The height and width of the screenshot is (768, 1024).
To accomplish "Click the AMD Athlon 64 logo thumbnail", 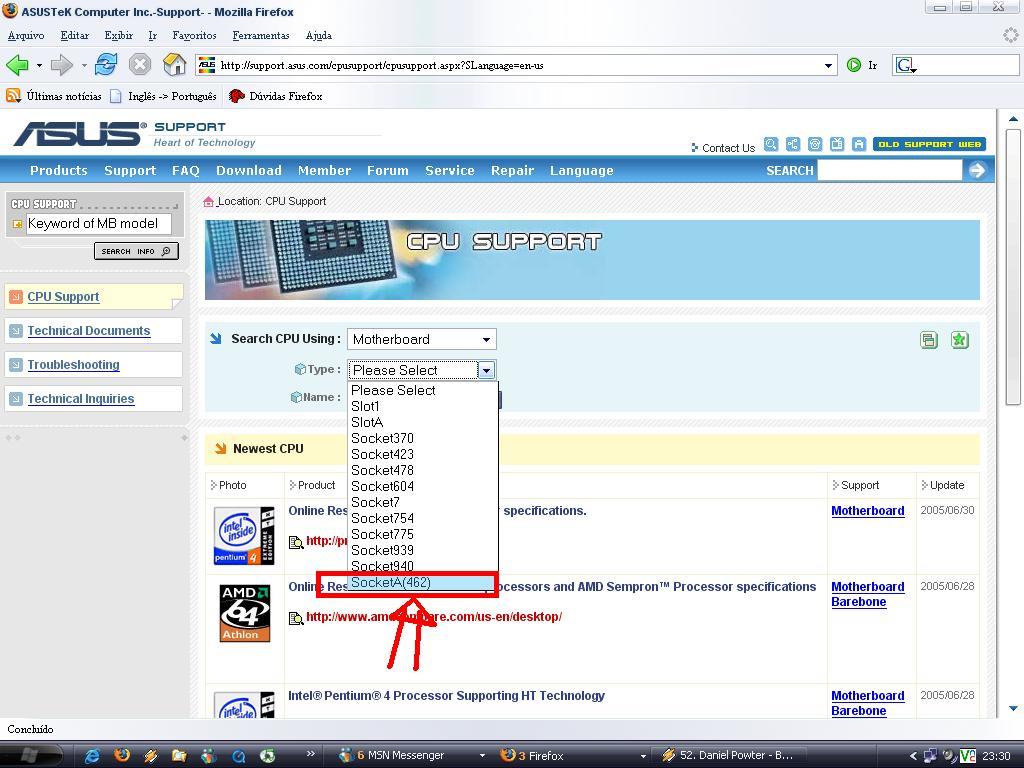I will [244, 613].
